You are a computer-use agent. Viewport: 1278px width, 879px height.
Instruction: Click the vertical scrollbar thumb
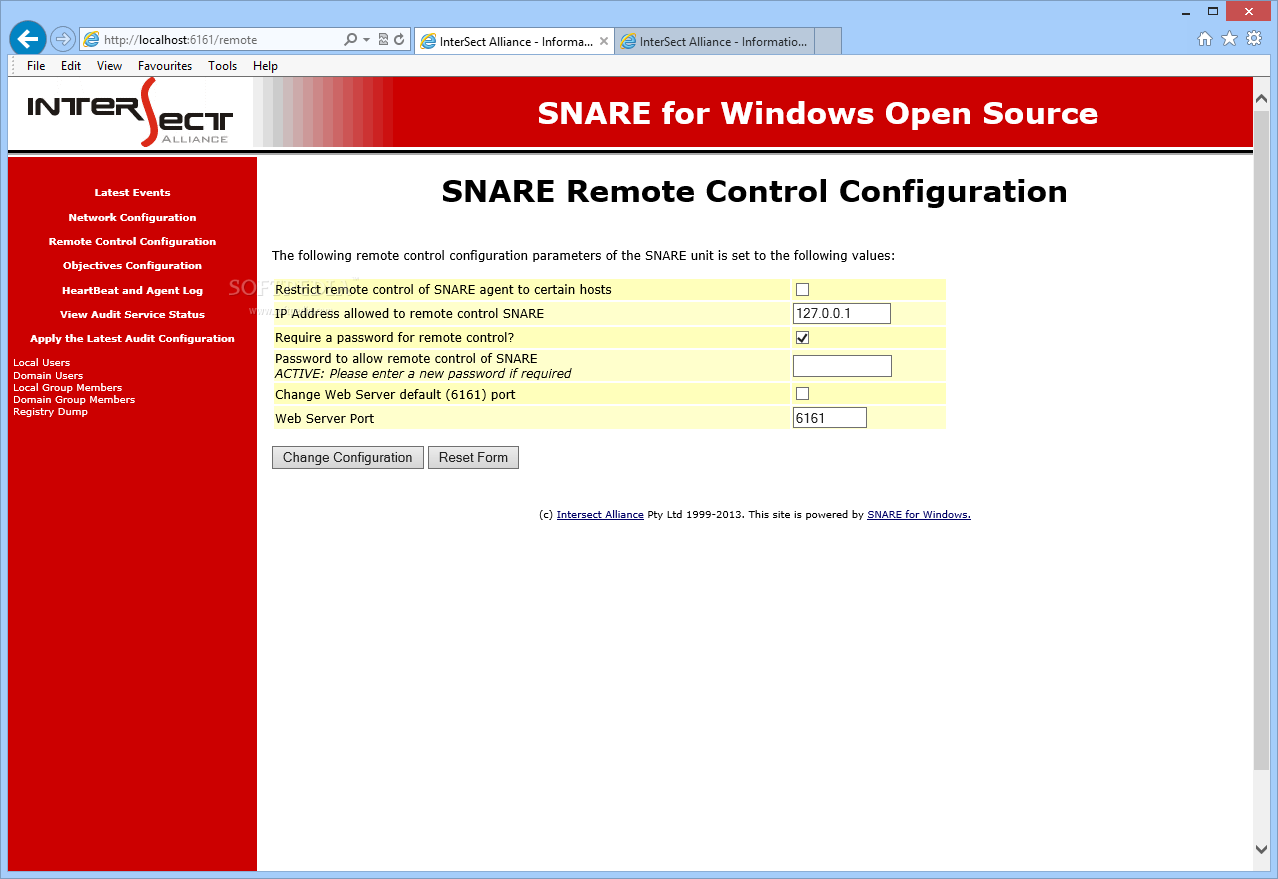(1261, 440)
